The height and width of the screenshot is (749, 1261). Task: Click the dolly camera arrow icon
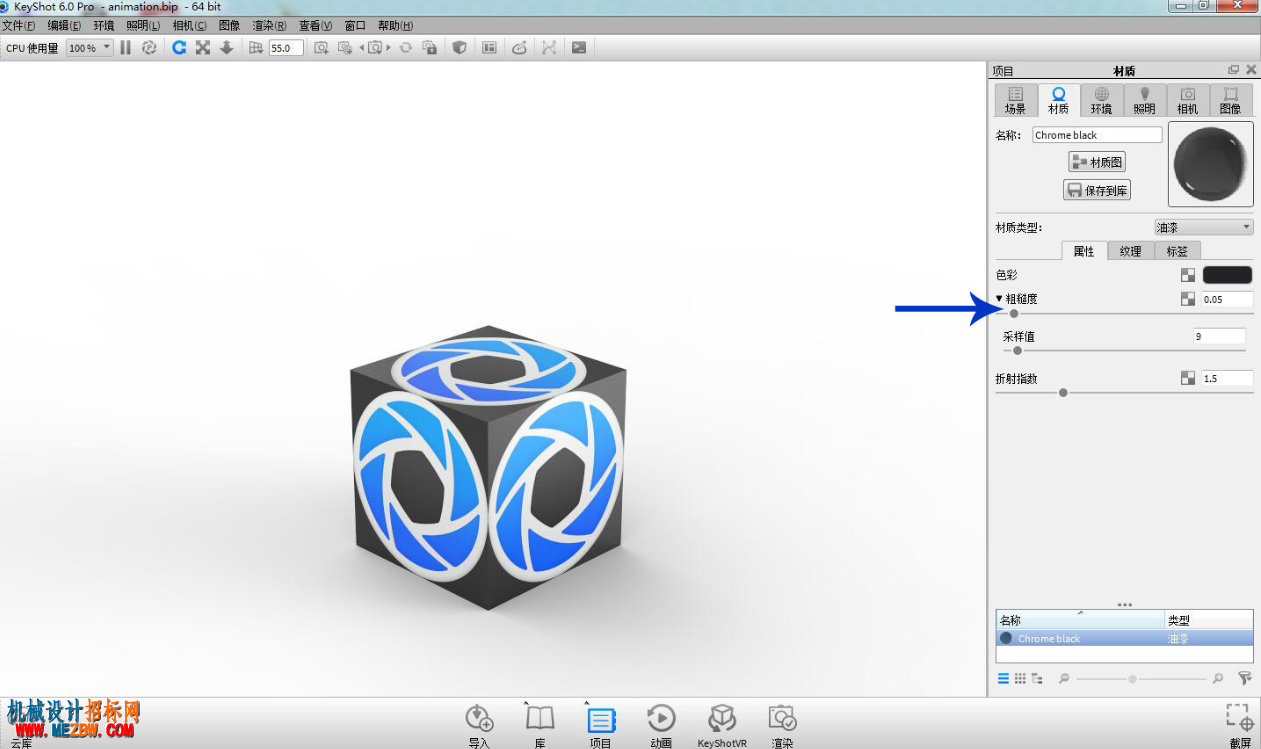click(x=226, y=47)
